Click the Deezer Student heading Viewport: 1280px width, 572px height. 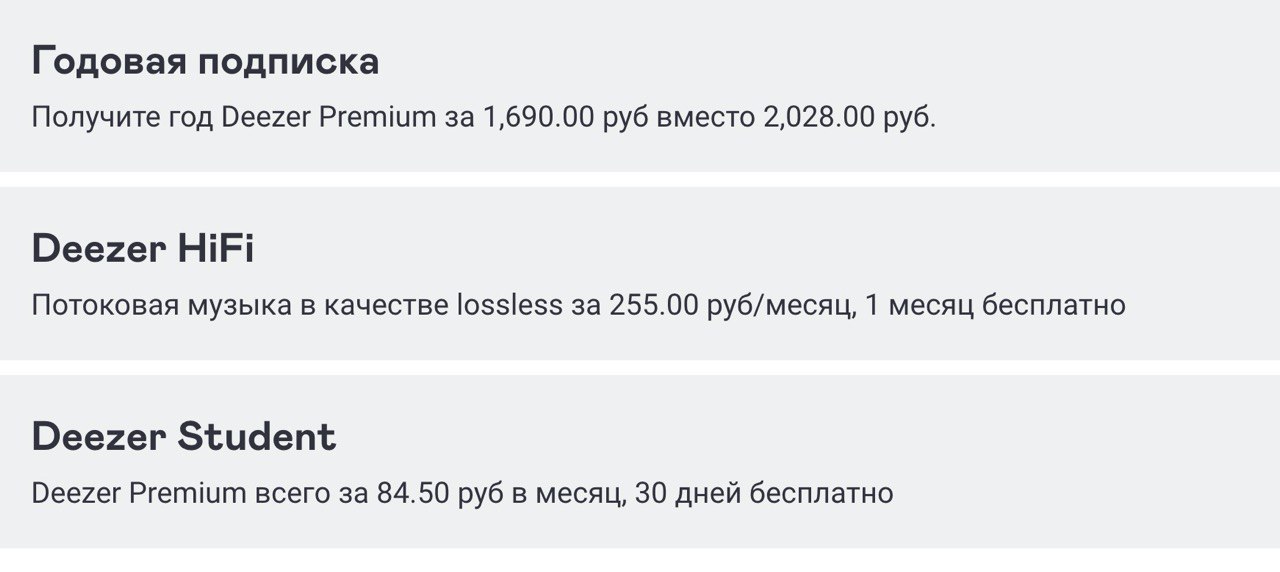(184, 436)
